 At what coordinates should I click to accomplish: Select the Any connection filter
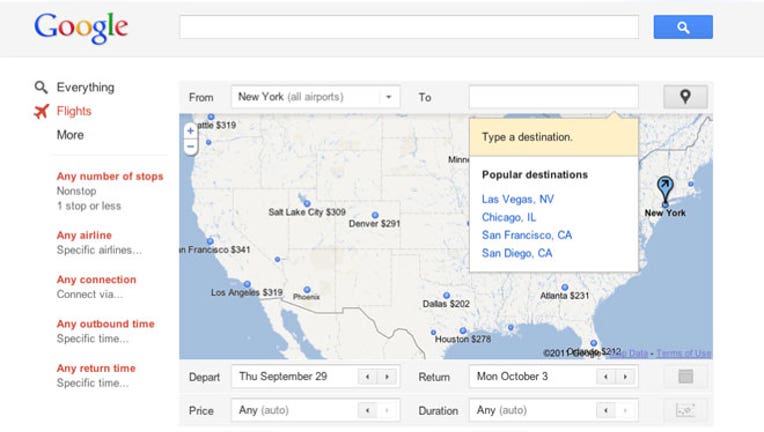tap(96, 280)
